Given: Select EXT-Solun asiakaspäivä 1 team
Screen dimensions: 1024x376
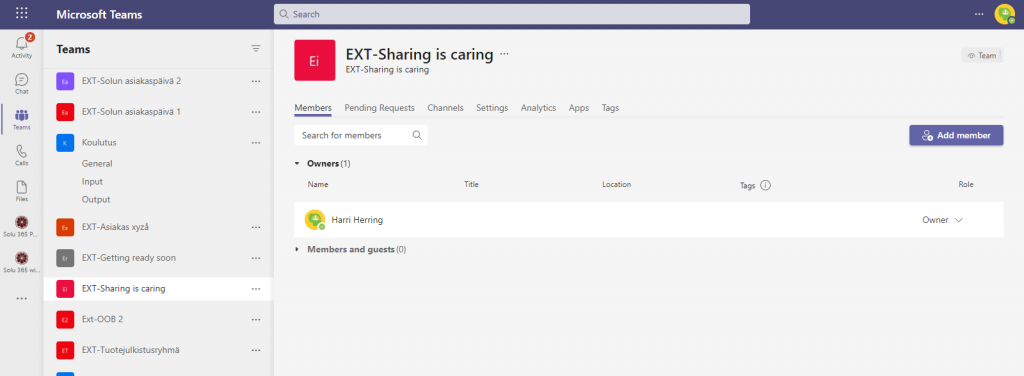Looking at the screenshot, I should [x=158, y=112].
